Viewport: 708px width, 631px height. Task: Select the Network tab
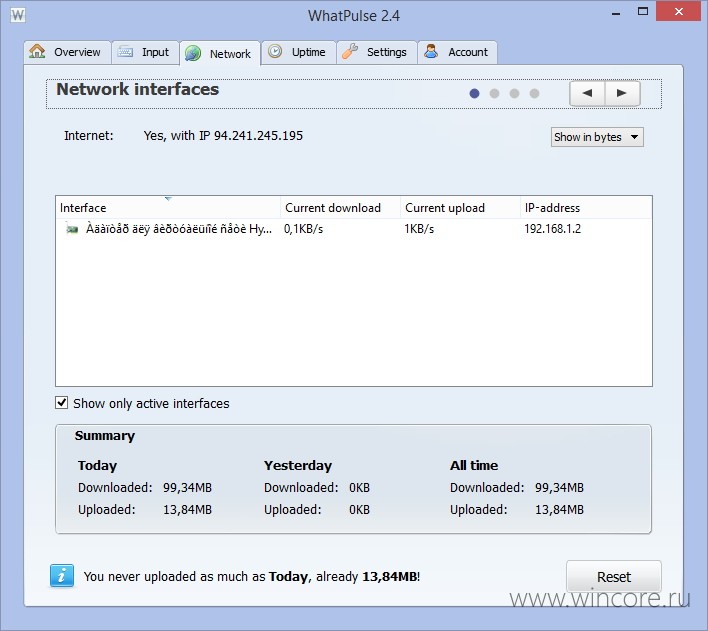pyautogui.click(x=220, y=54)
